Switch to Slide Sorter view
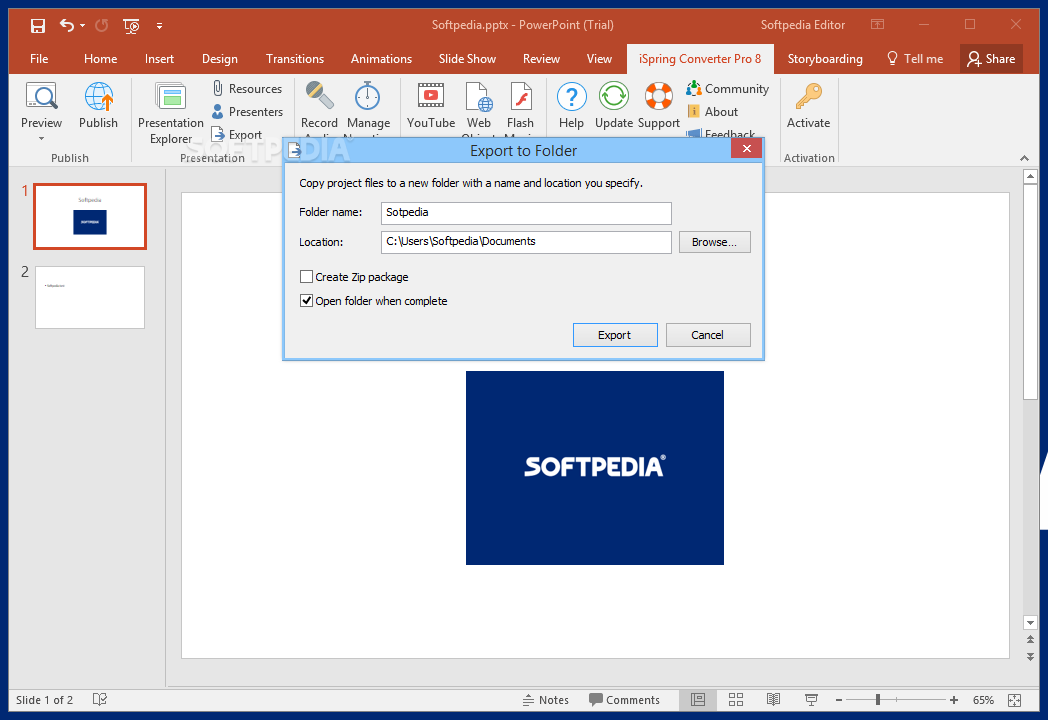 (736, 700)
